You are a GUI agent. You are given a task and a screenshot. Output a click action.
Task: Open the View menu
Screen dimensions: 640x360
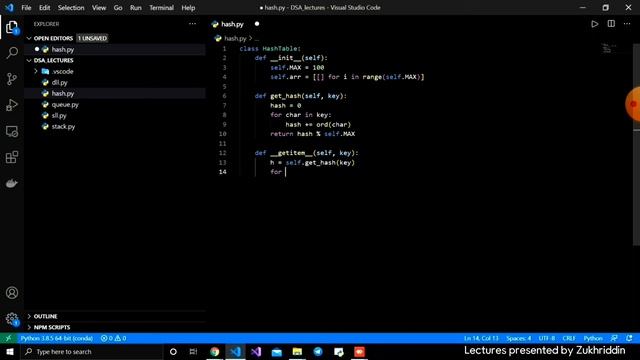pos(99,8)
